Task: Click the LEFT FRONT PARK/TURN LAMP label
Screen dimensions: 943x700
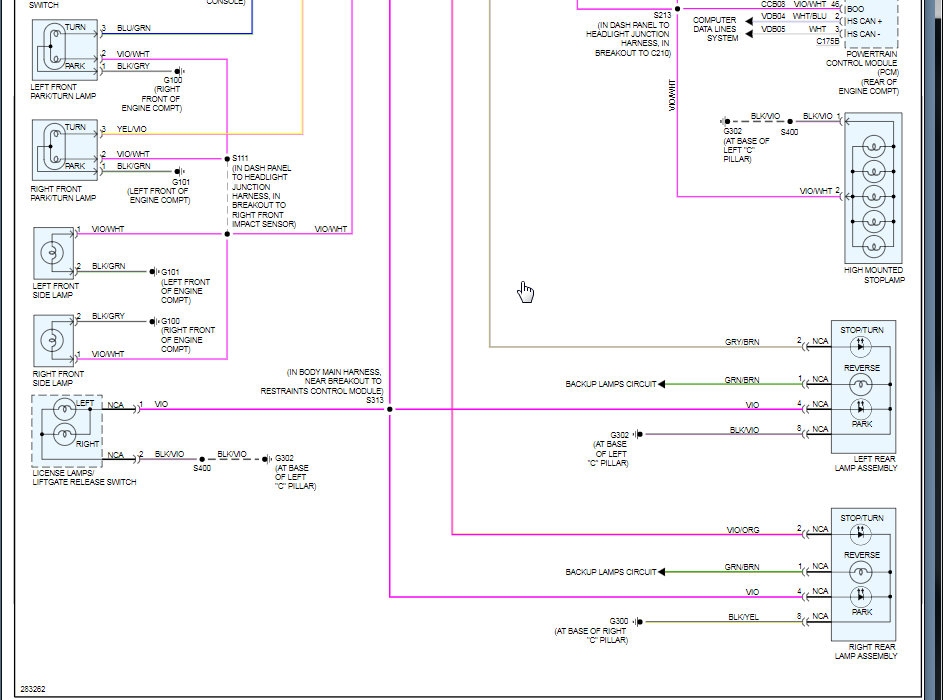Action: (63, 91)
